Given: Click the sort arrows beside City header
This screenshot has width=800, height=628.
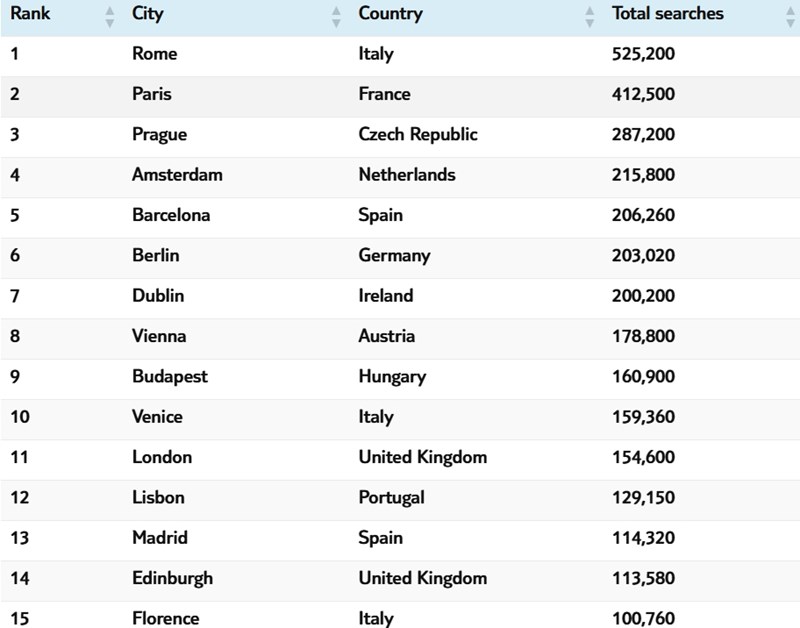Looking at the screenshot, I should [336, 16].
